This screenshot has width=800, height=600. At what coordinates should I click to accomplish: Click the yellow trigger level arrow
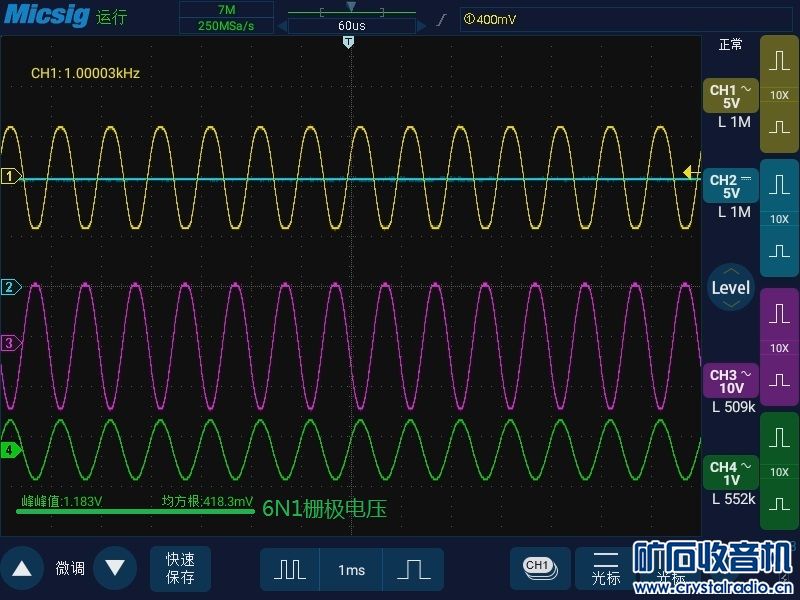tap(692, 172)
